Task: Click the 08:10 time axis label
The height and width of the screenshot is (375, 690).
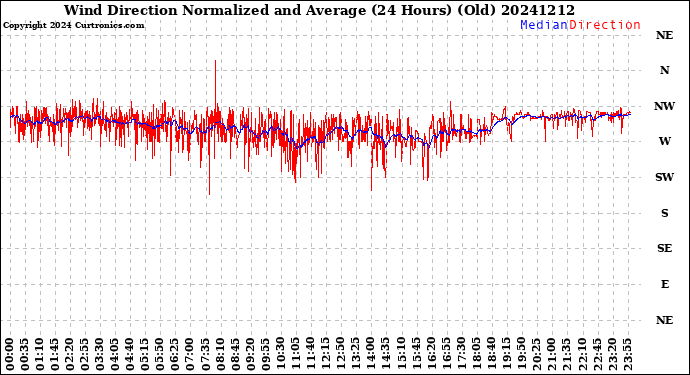Action: (220, 355)
